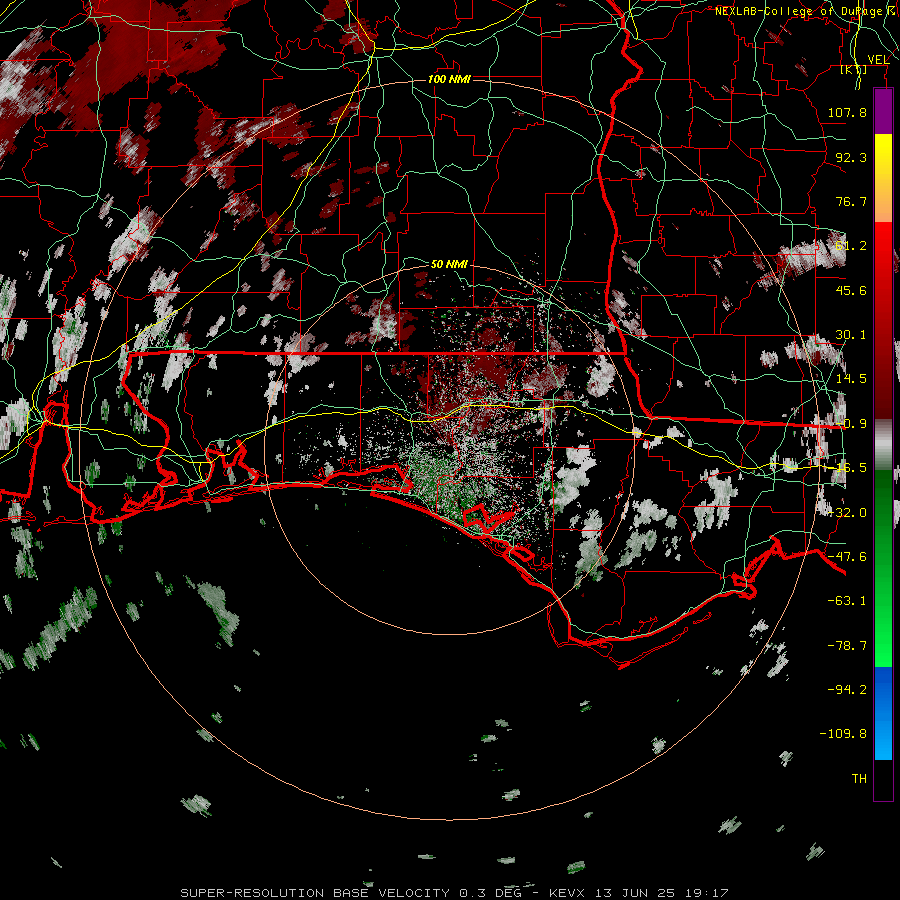Click the TH label on the legend
900x900 pixels.
coord(859,779)
